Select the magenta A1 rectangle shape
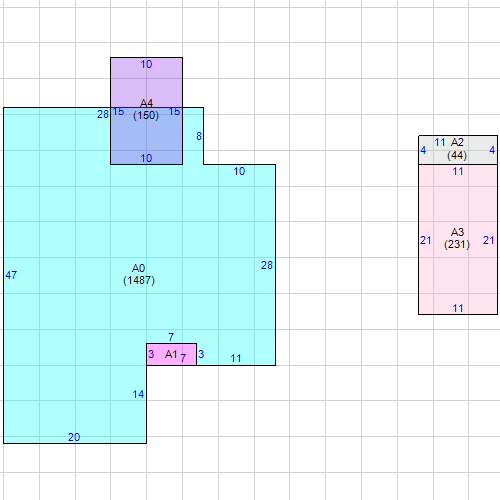 171,354
